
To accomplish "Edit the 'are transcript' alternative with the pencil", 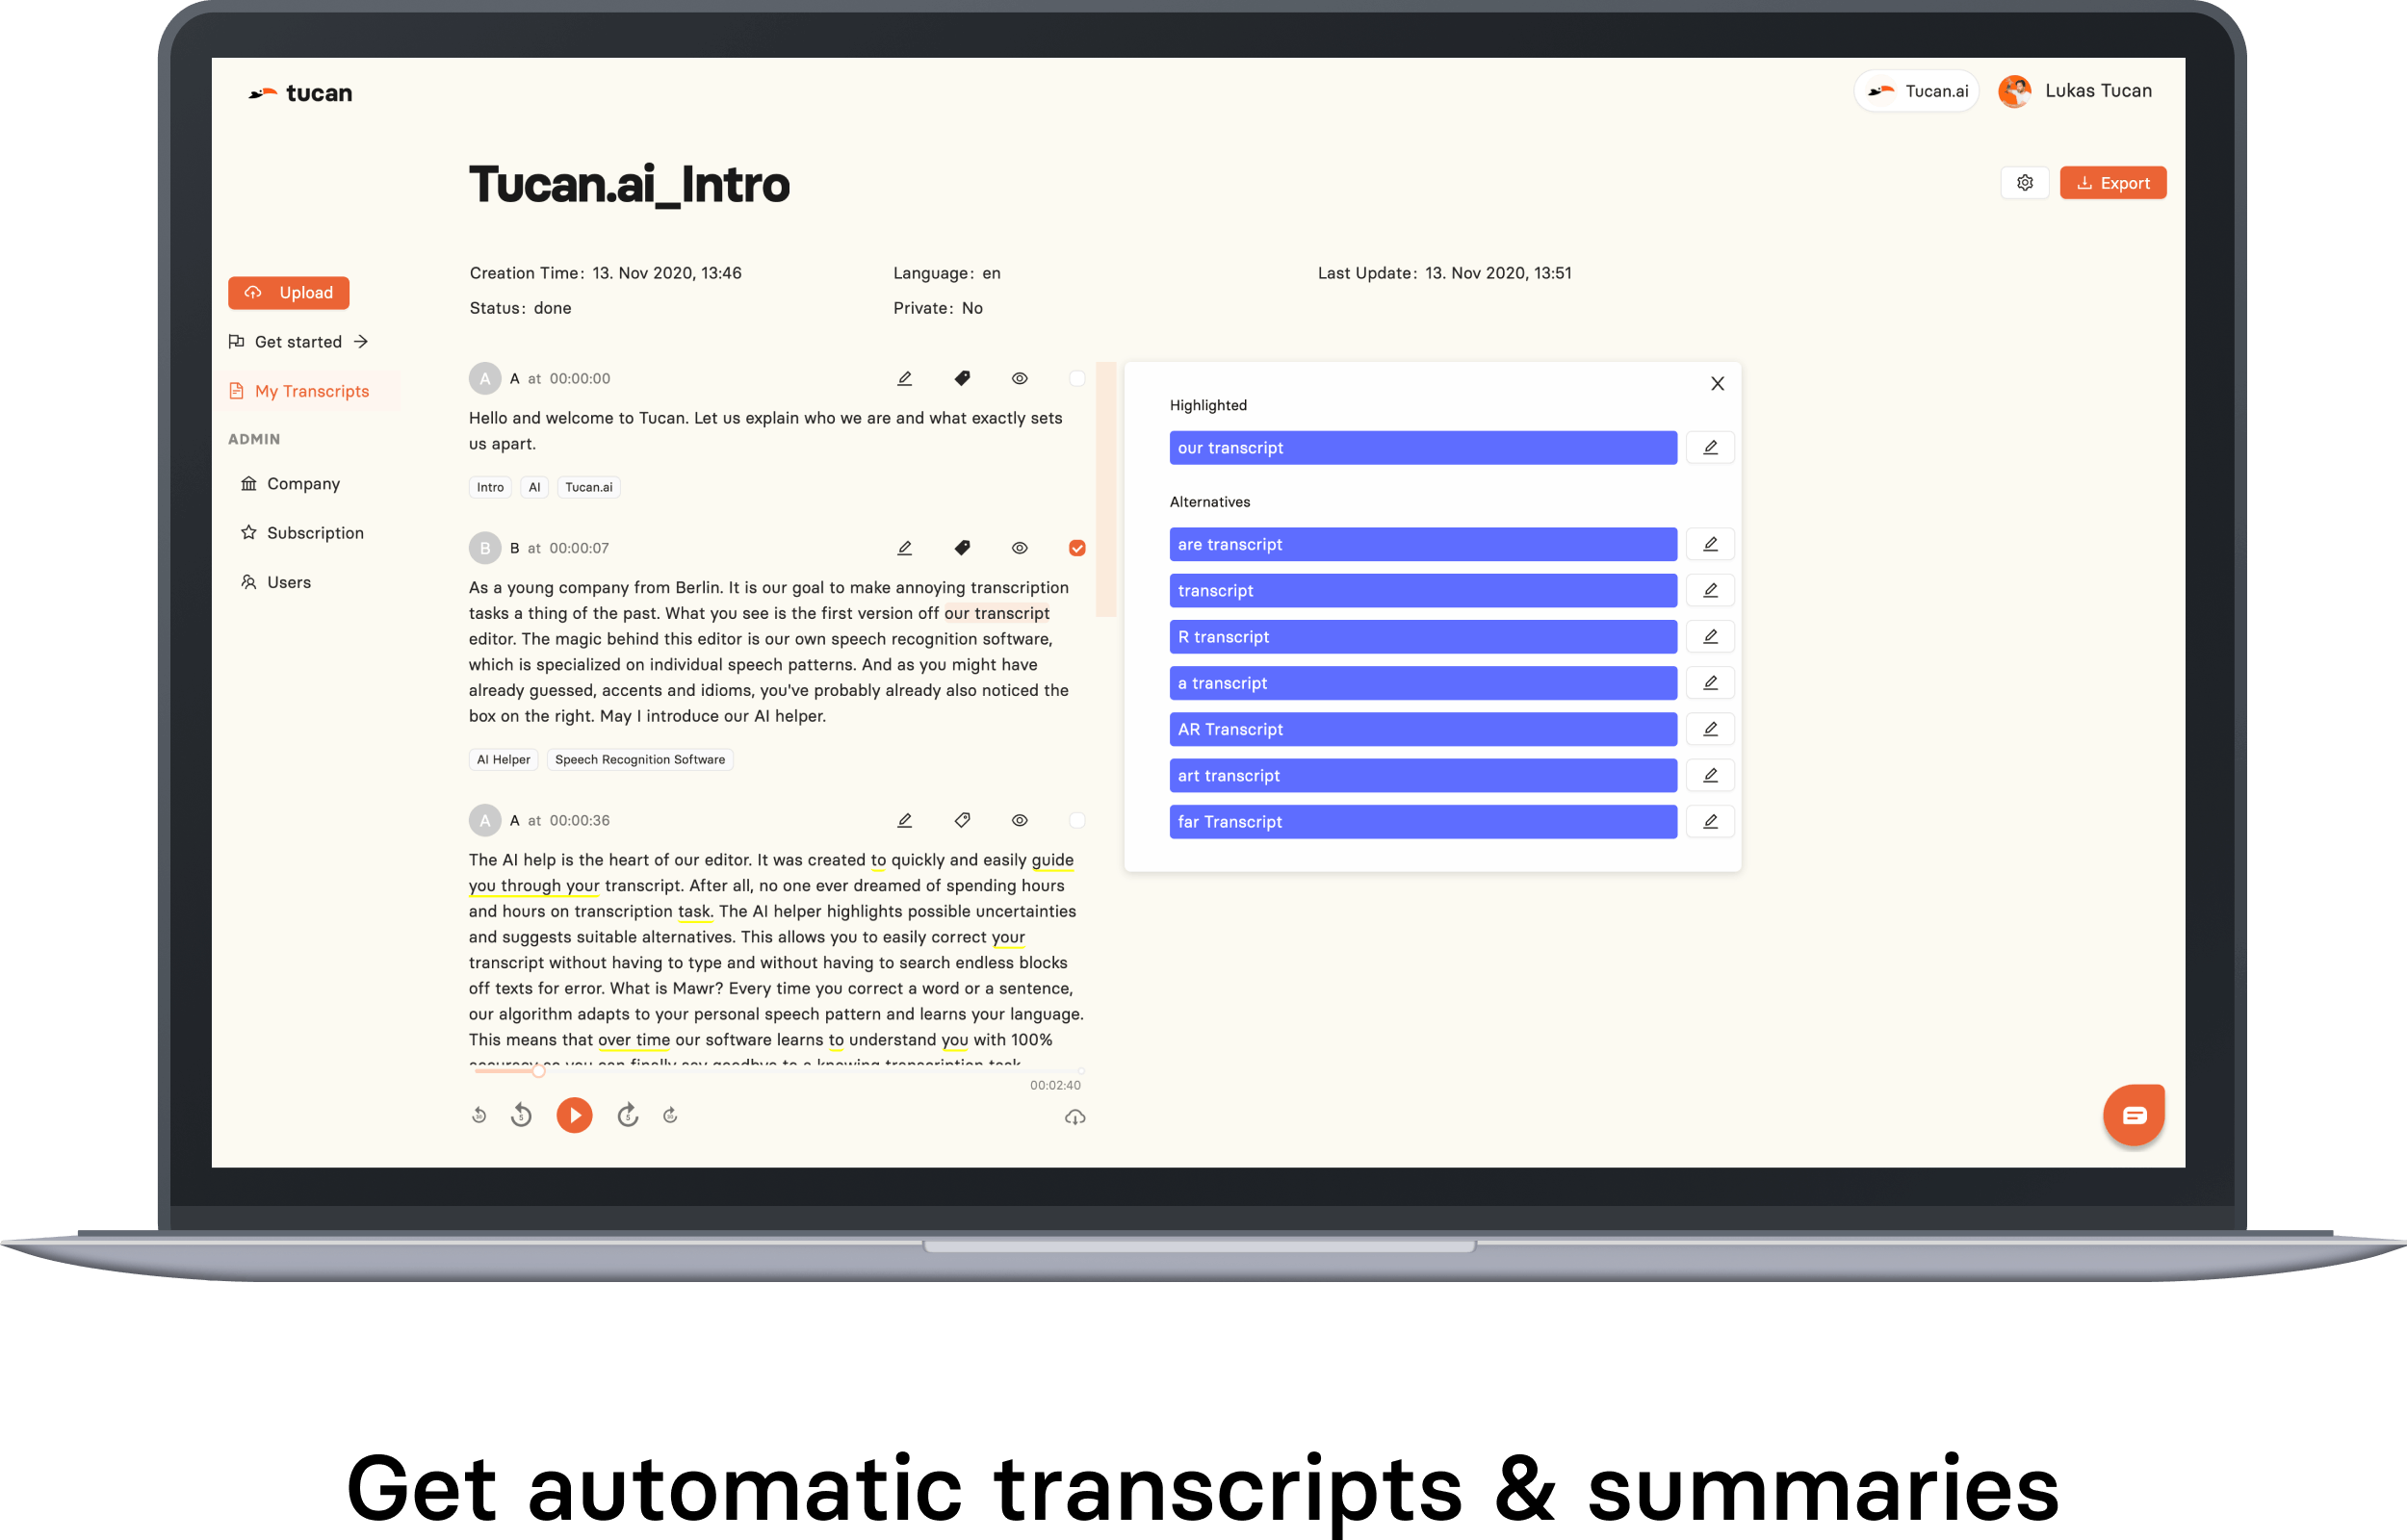I will 1710,544.
